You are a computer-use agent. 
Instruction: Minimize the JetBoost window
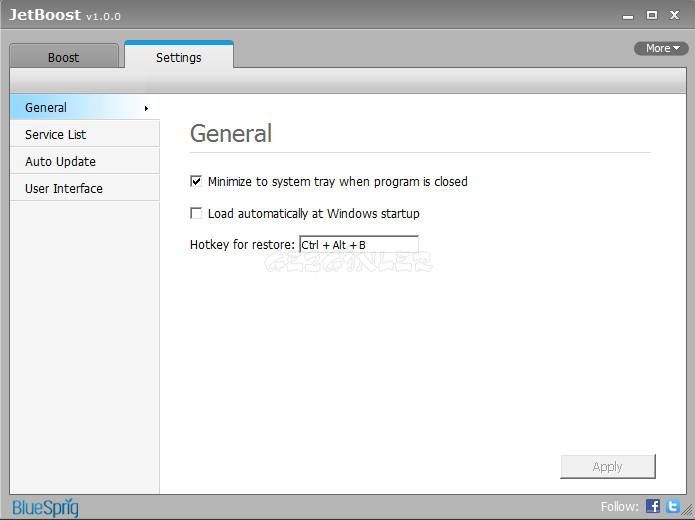(x=628, y=16)
